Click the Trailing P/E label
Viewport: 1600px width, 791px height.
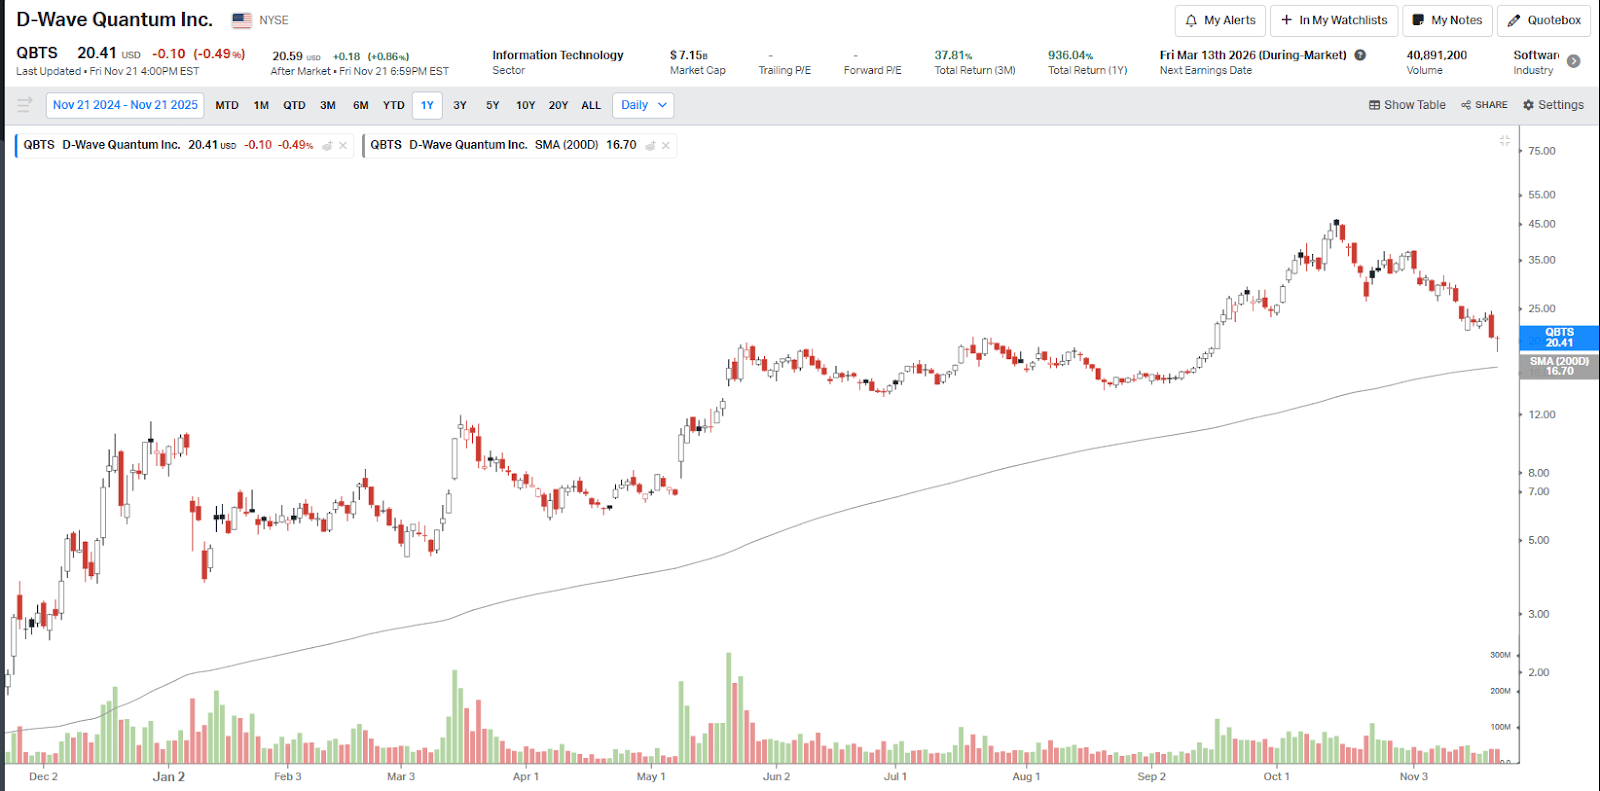[784, 70]
